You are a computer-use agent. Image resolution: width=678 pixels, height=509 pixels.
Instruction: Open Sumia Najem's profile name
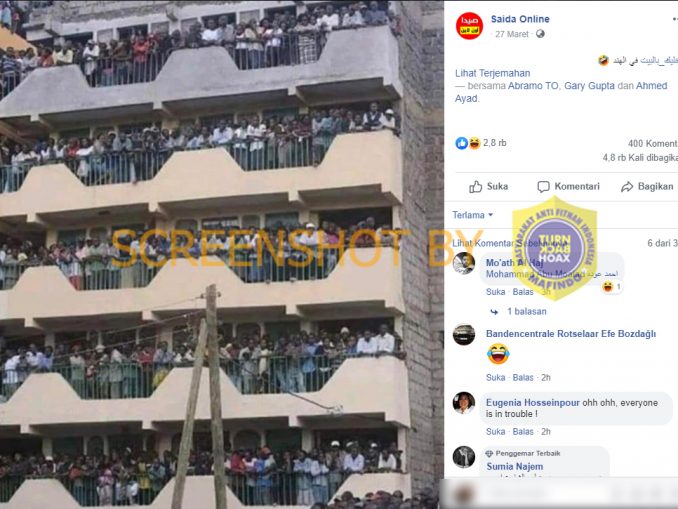click(x=515, y=467)
